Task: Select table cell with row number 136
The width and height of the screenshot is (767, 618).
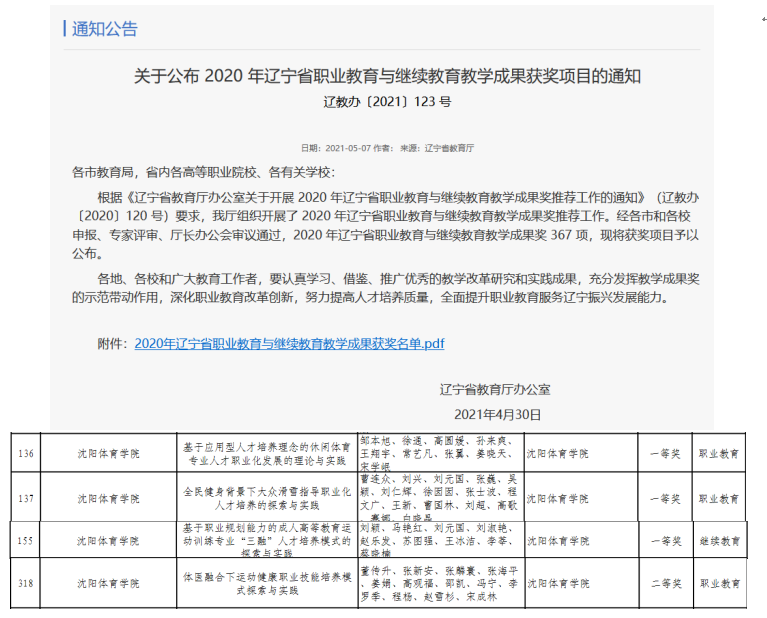Action: (26, 453)
